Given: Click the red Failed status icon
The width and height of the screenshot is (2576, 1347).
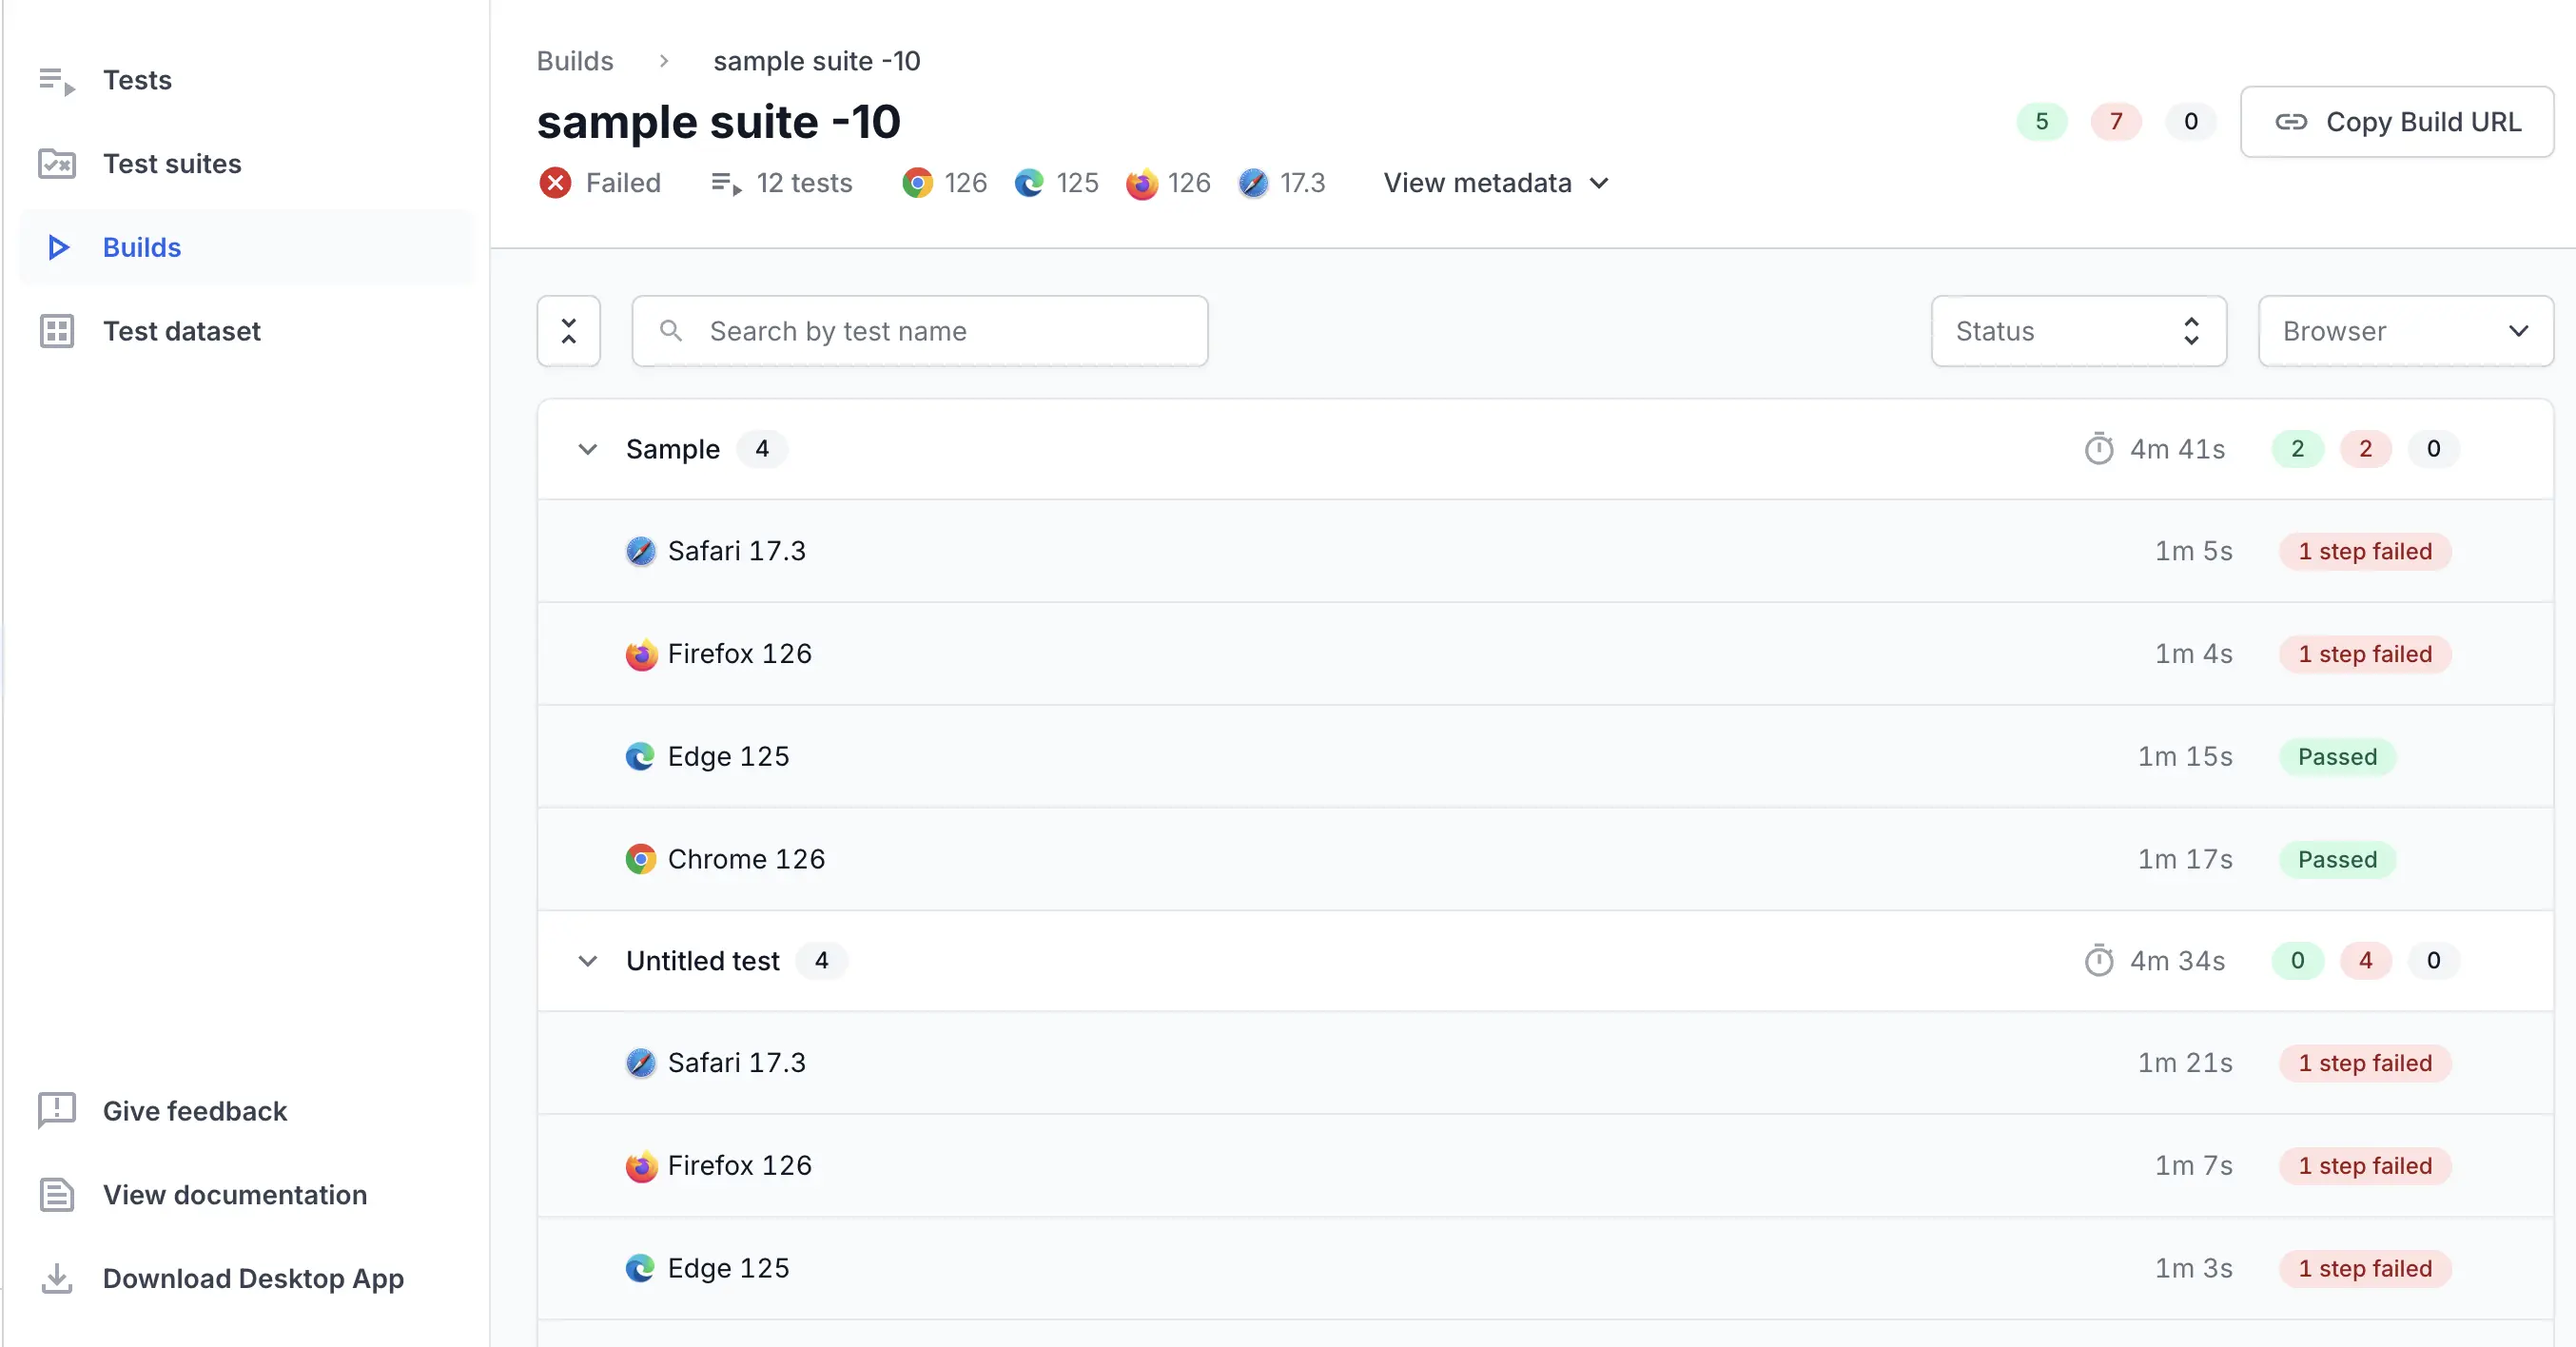Looking at the screenshot, I should pos(555,183).
